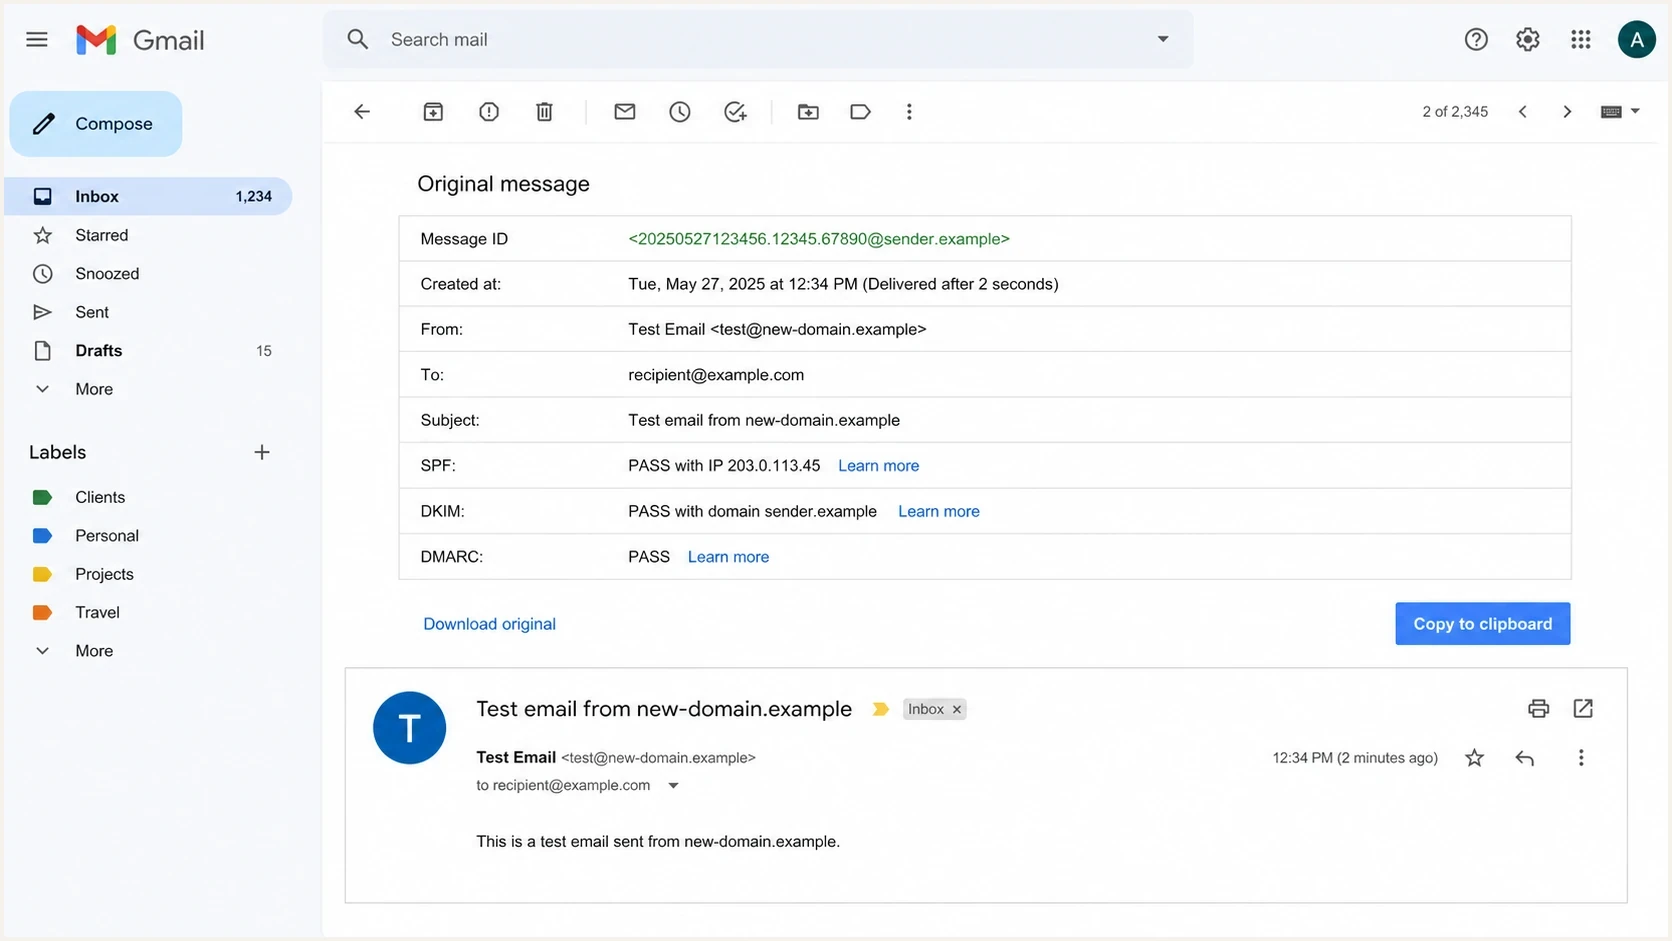Open DMARC Learn more link
Screen dimensions: 1672x941
(728, 557)
